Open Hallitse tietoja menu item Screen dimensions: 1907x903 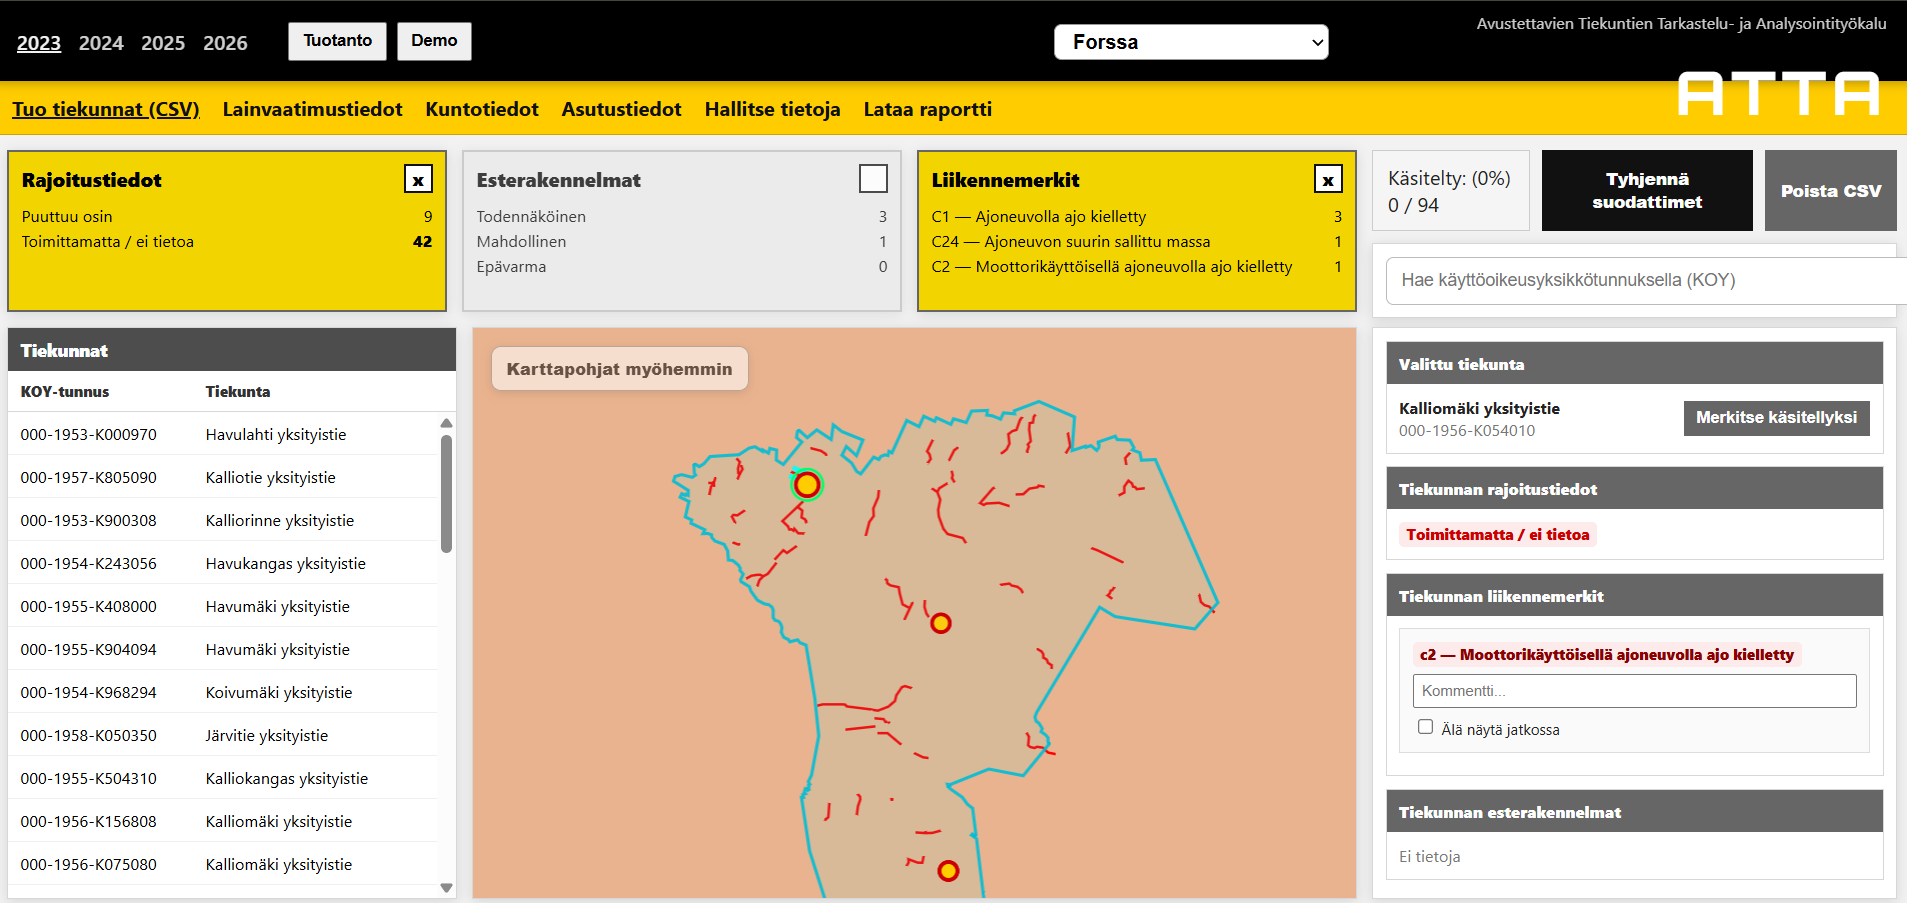coord(772,109)
